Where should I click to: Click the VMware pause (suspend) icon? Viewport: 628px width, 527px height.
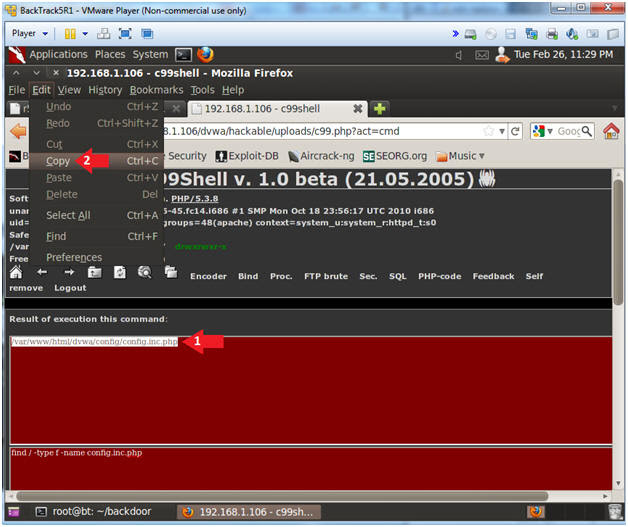point(70,34)
